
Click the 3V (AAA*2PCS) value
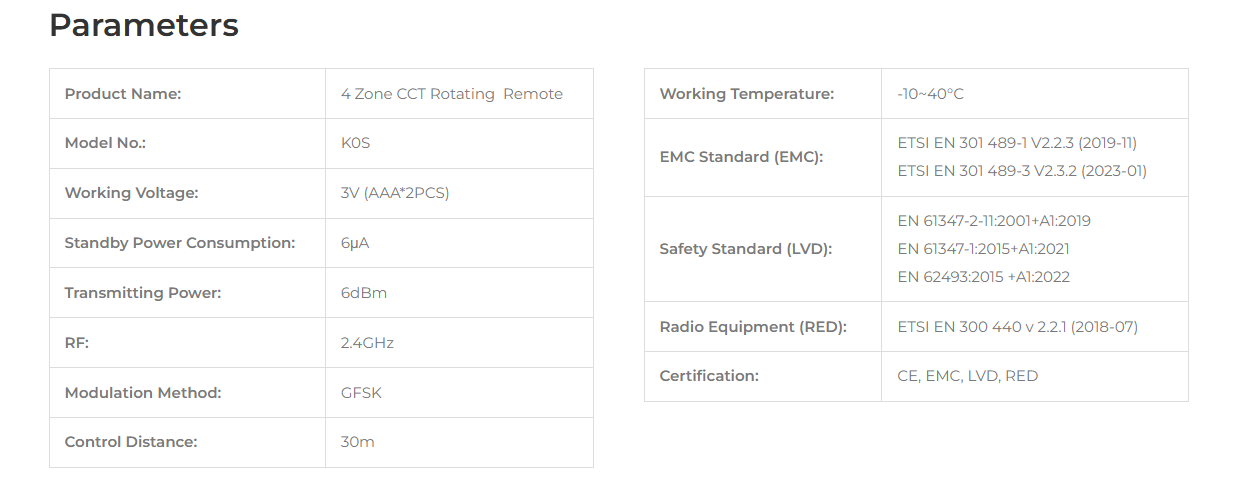(395, 193)
